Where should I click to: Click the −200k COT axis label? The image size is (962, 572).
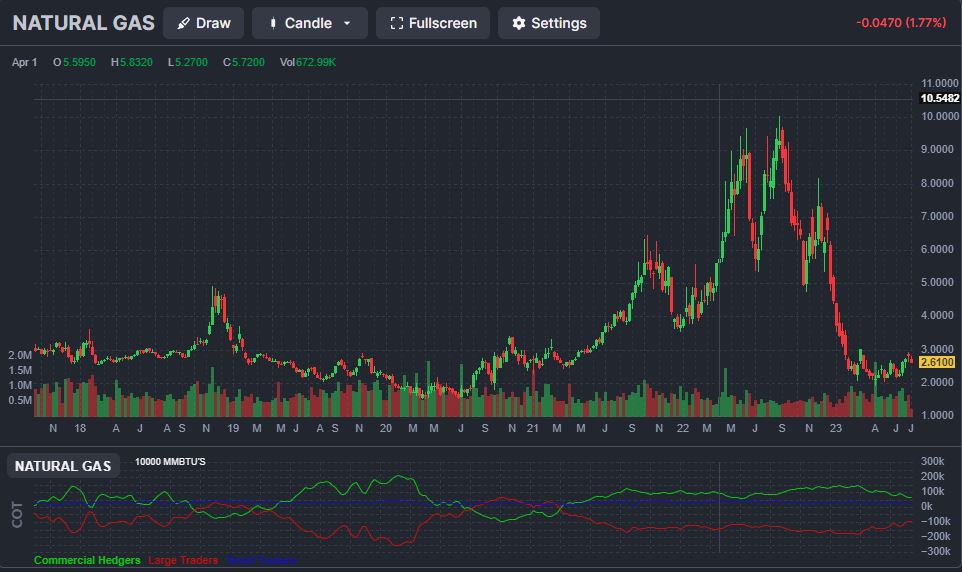(x=936, y=536)
